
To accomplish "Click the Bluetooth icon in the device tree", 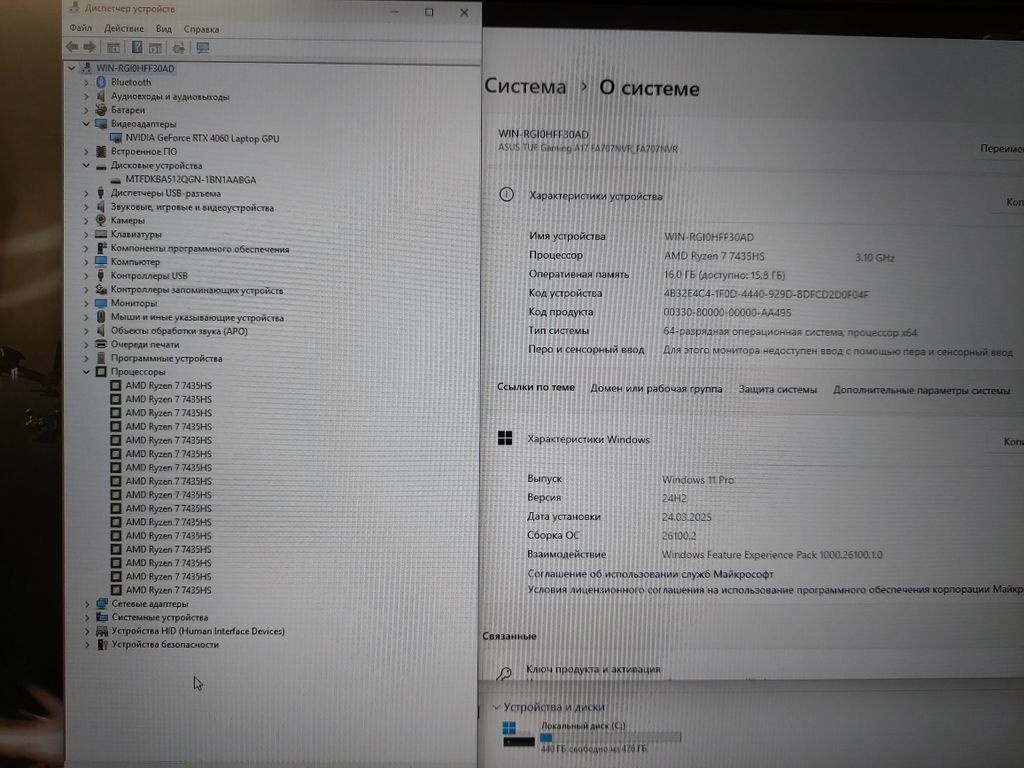I will coord(101,82).
